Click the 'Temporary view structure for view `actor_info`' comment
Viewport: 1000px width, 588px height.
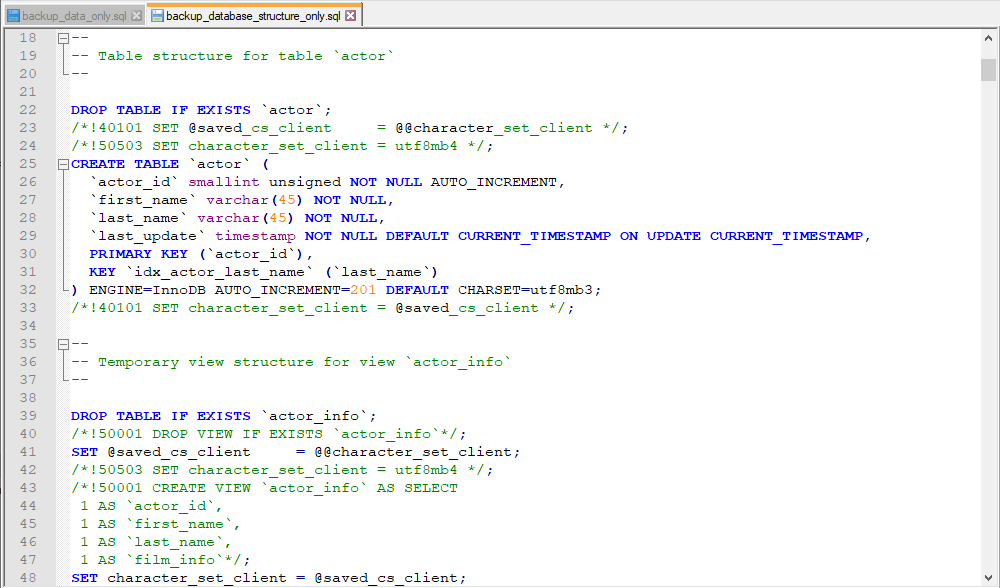coord(291,362)
